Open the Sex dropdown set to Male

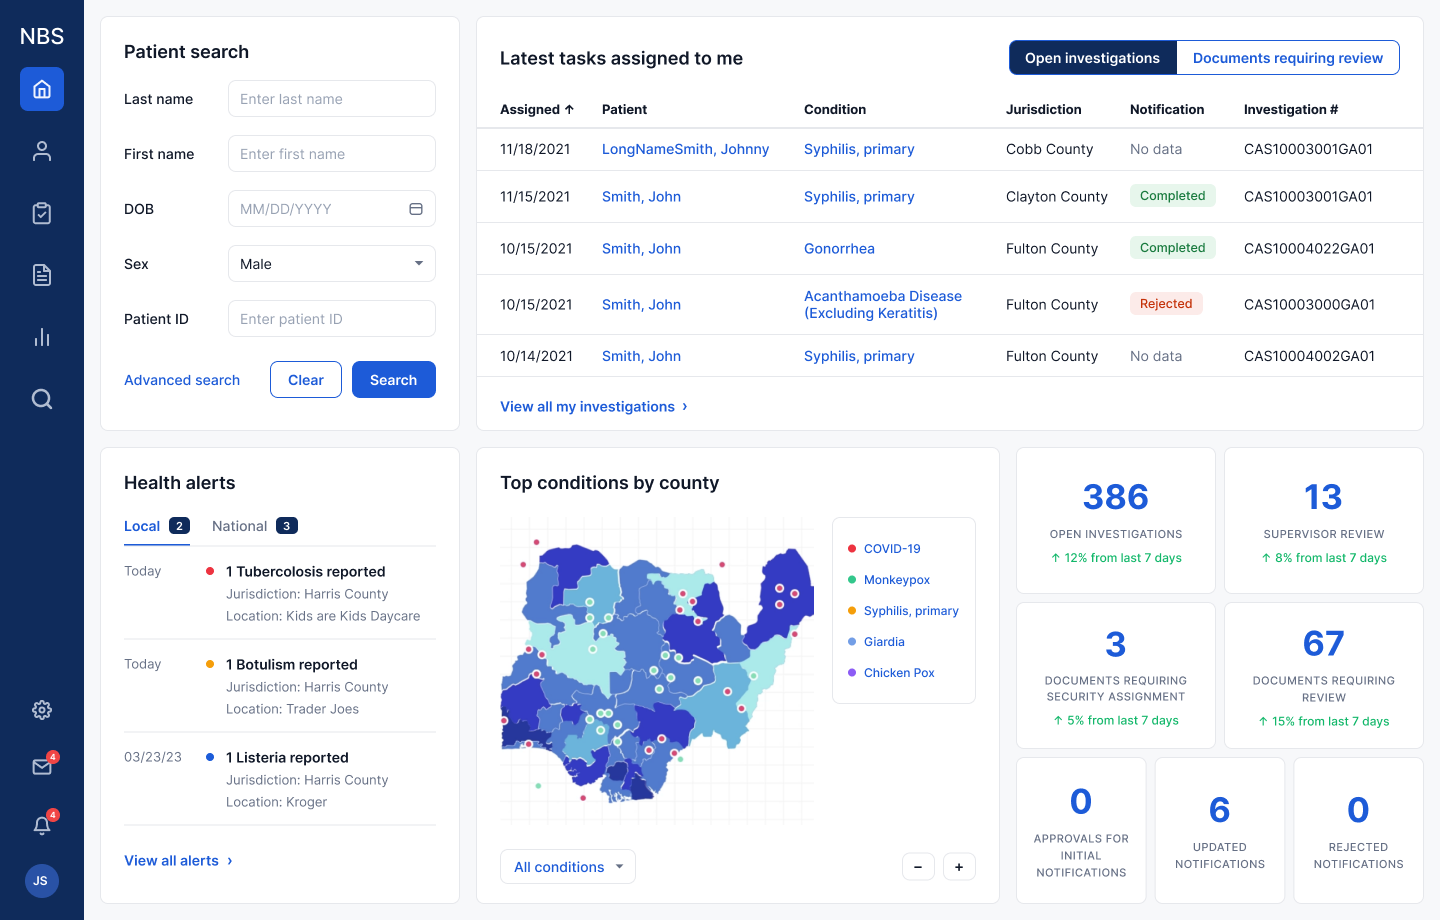332,264
